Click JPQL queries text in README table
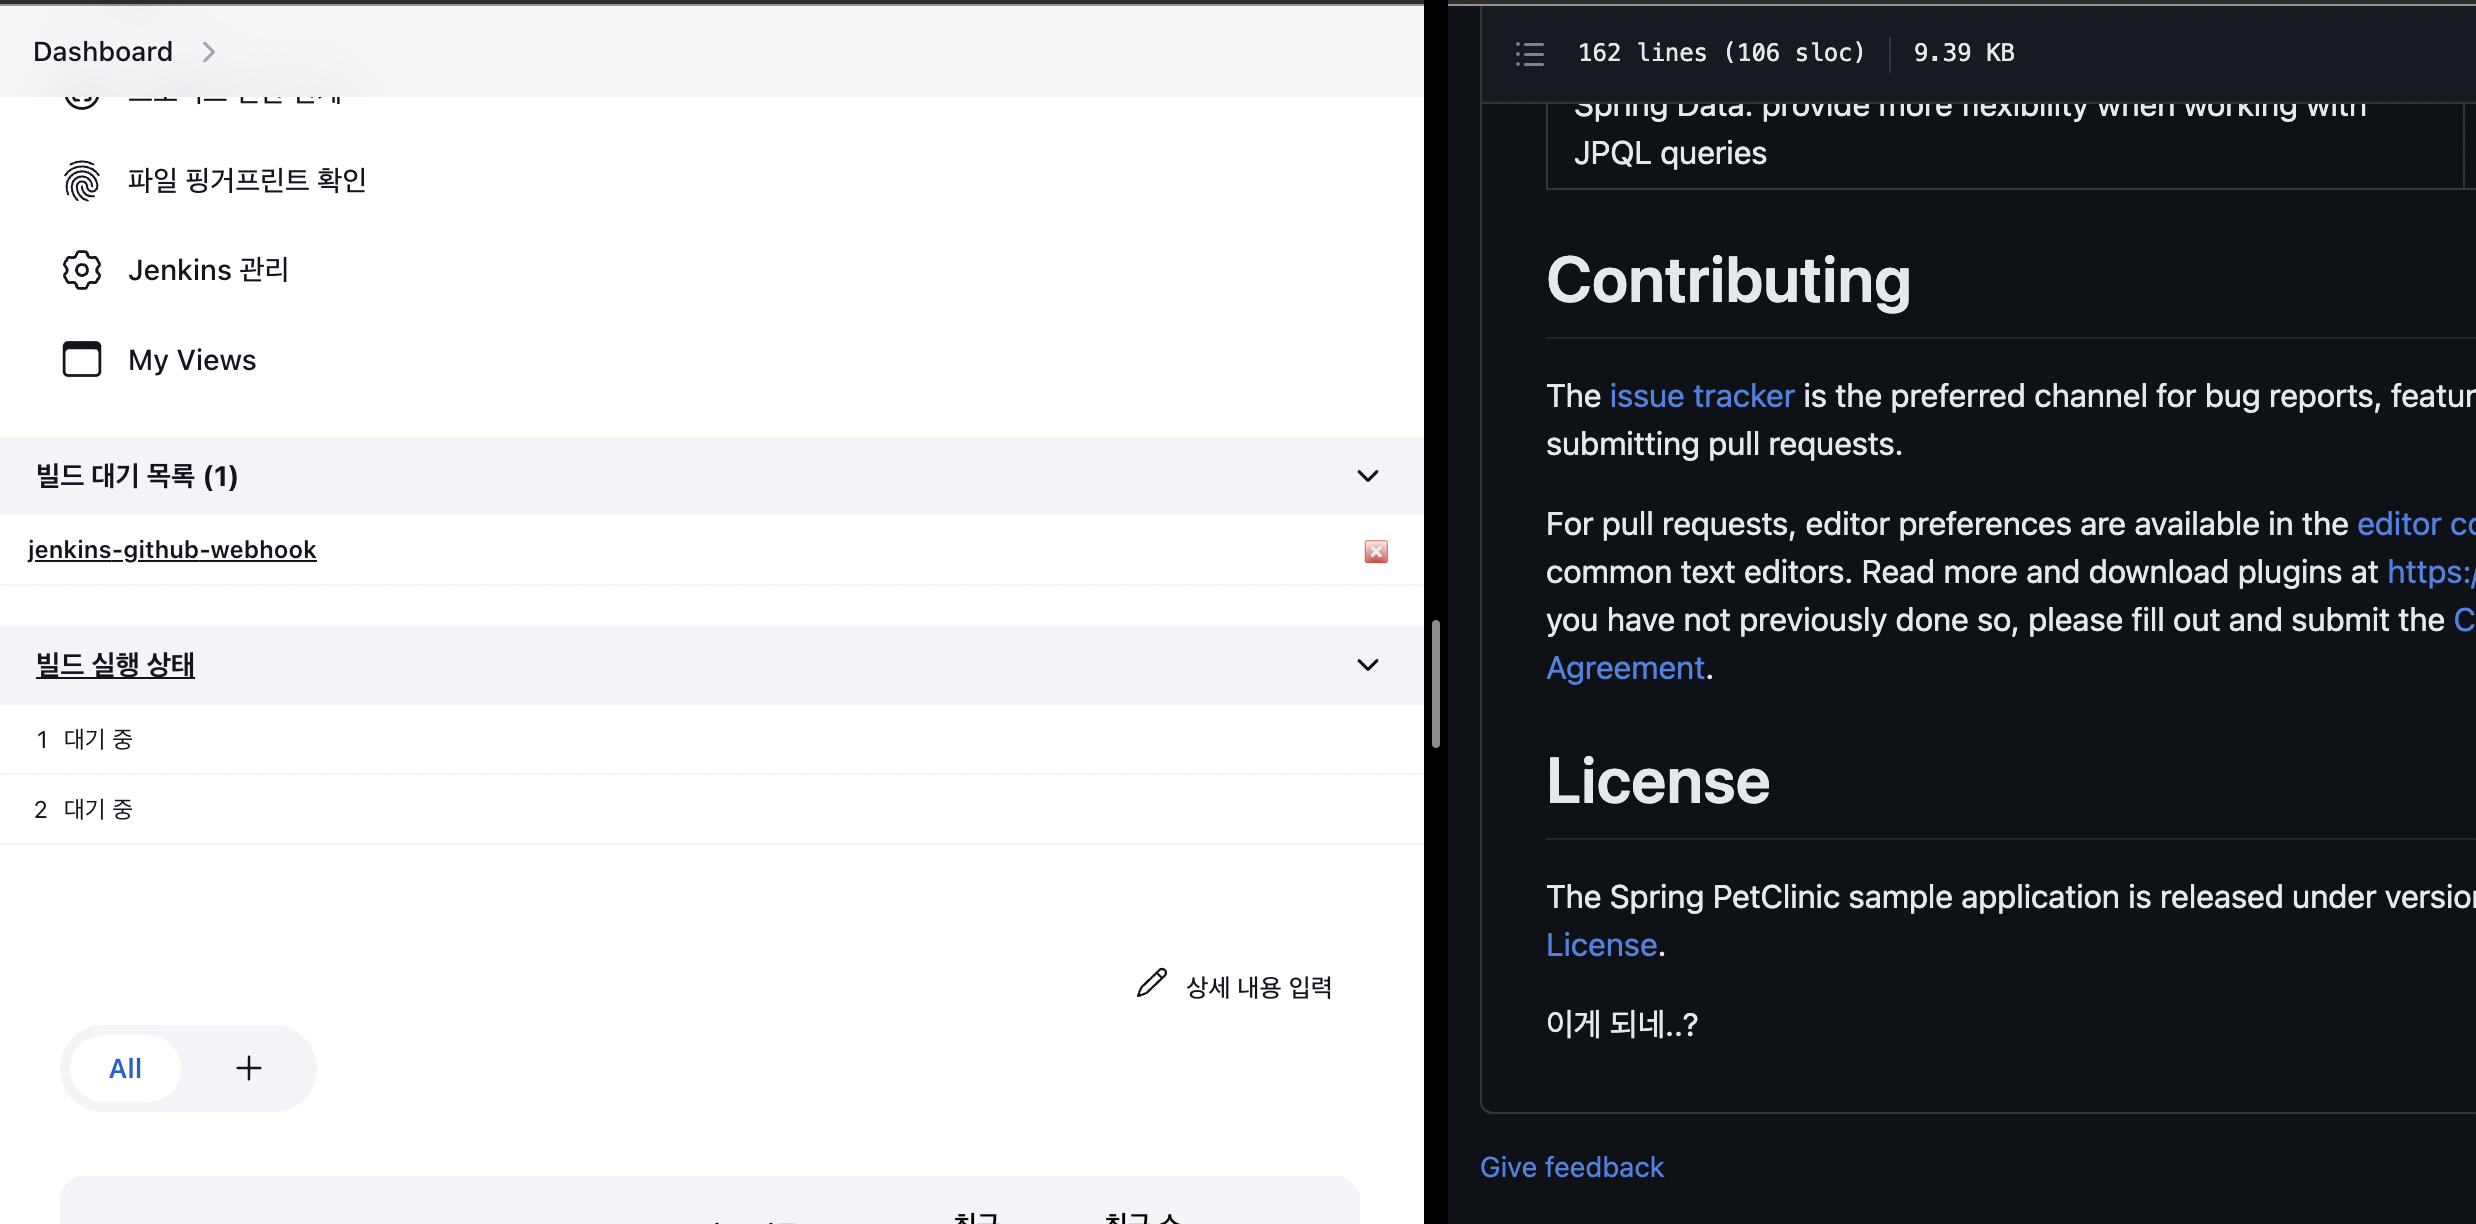Screen dimensions: 2476x1224 coord(1670,153)
